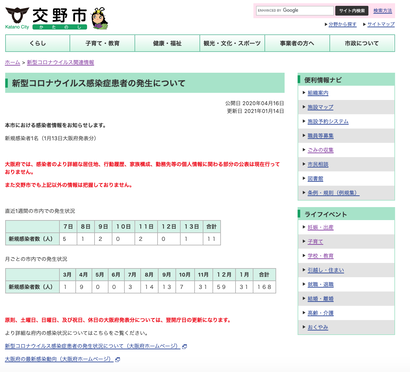Viewport: 410px width, 372px height.
Task: Click the Katano City mascot character image
Action: 99,18
